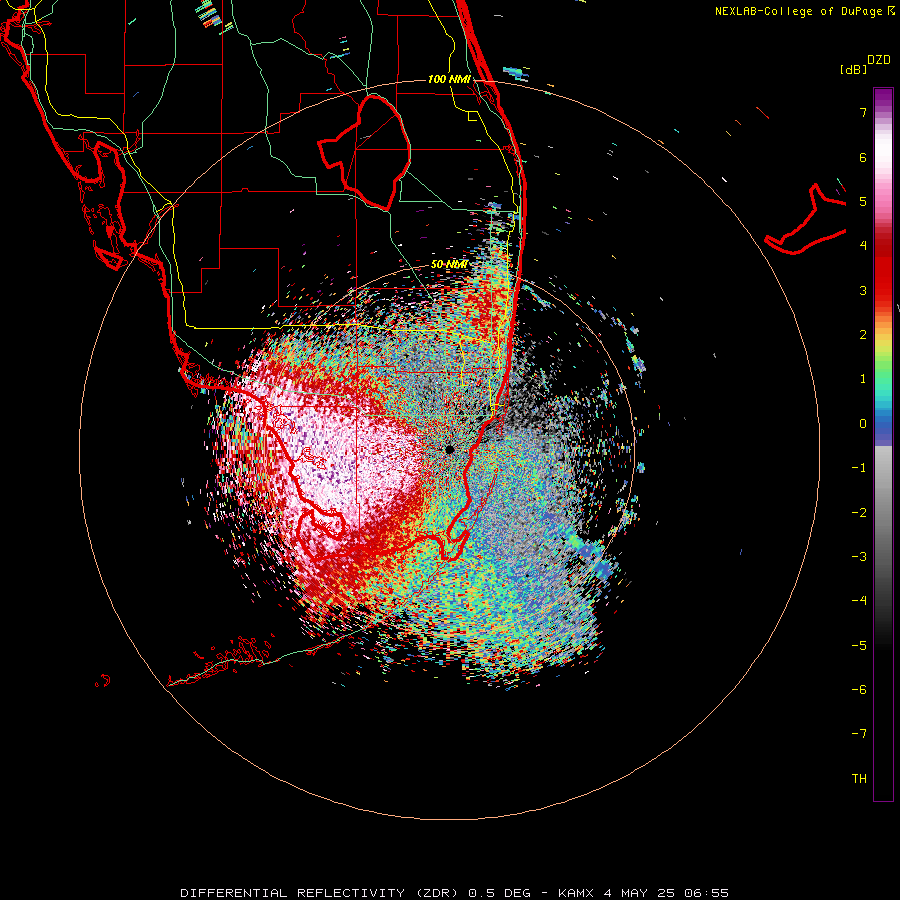Click the -5 value on the color scale
This screenshot has width=900, height=900.
tap(859, 646)
